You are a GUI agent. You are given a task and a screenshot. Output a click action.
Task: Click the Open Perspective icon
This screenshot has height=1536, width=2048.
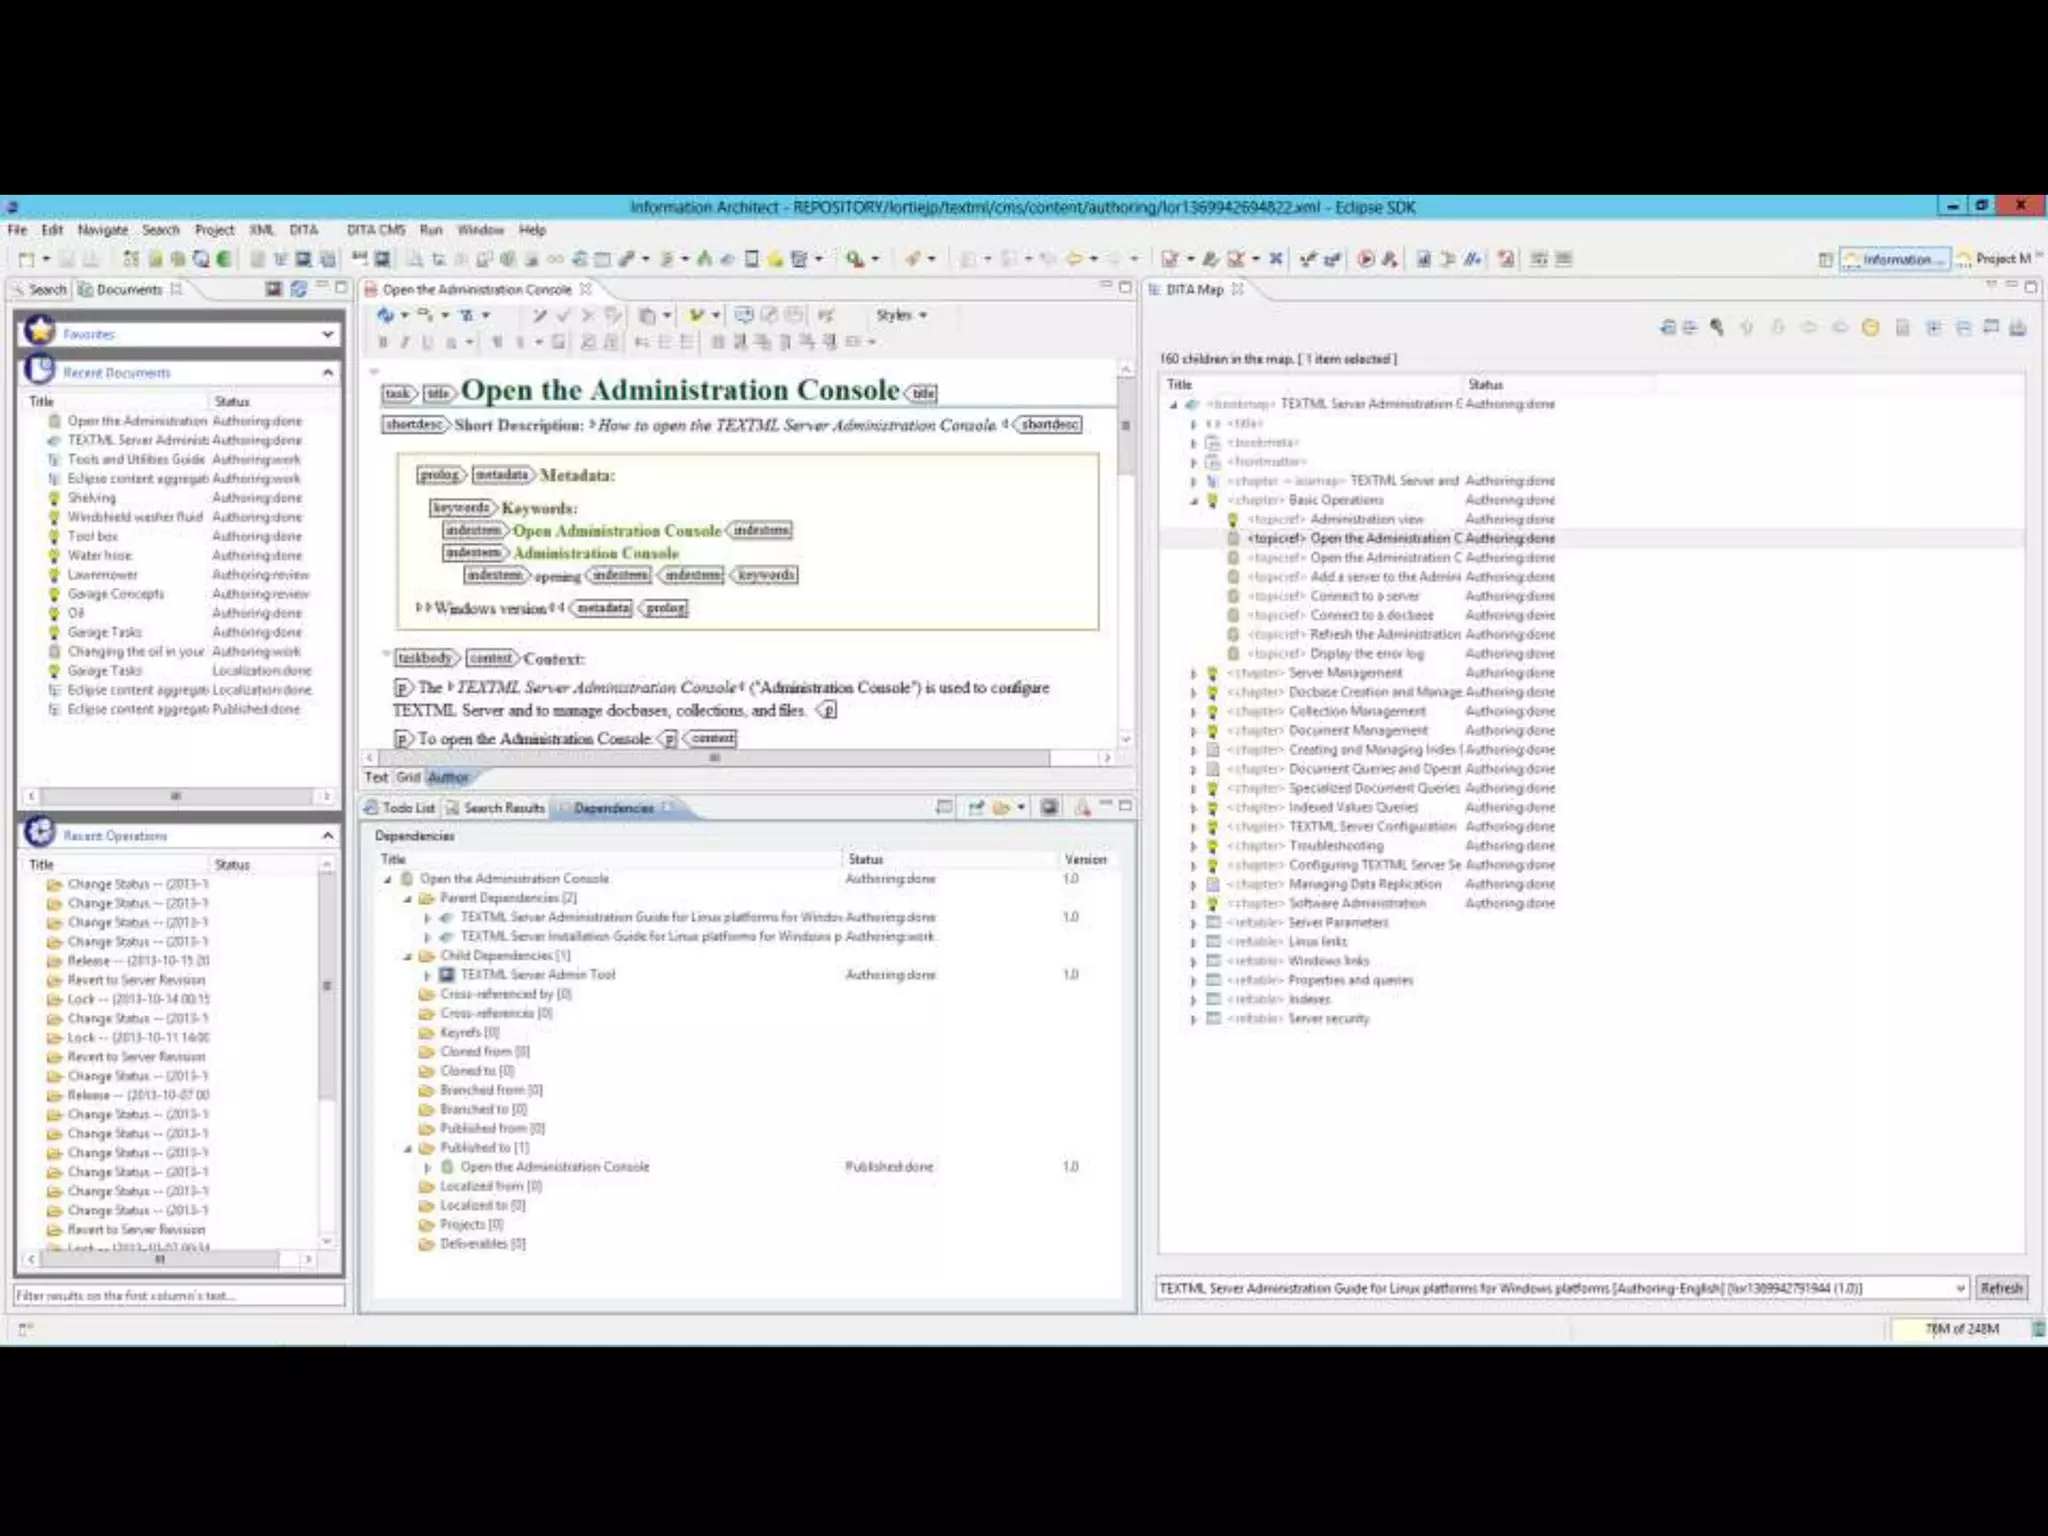pos(1825,260)
